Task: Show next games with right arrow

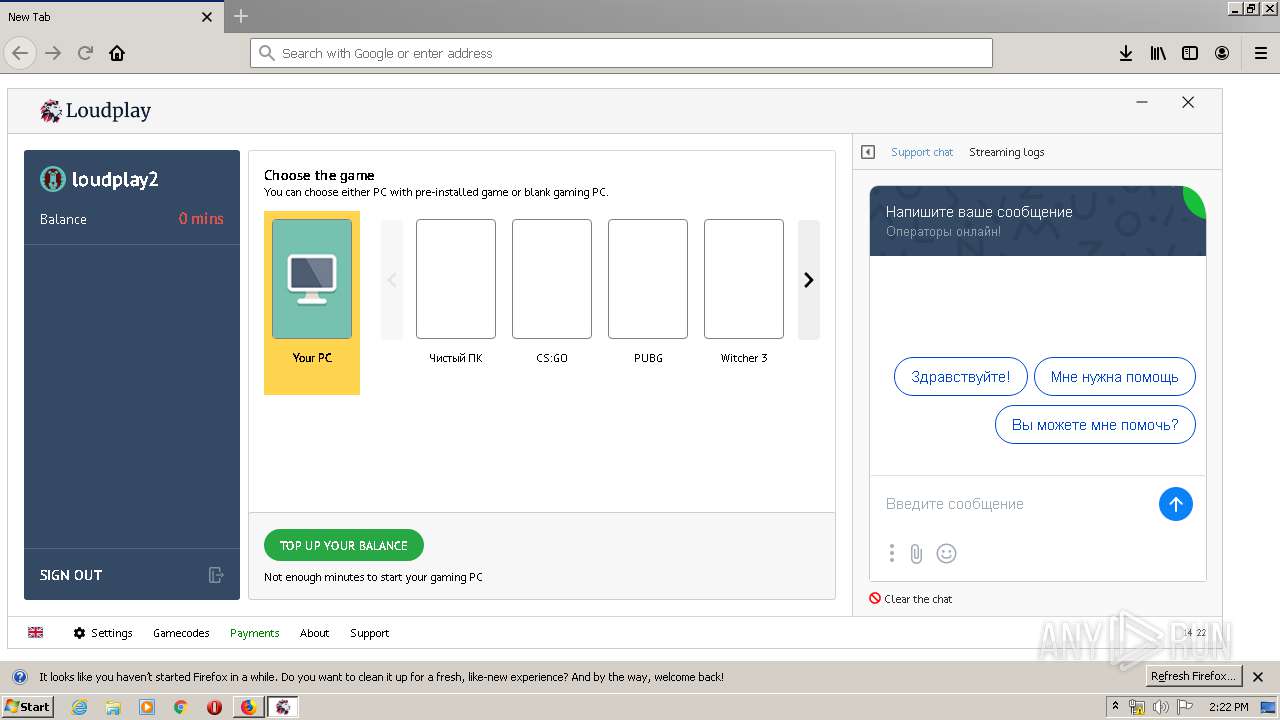Action: point(809,280)
